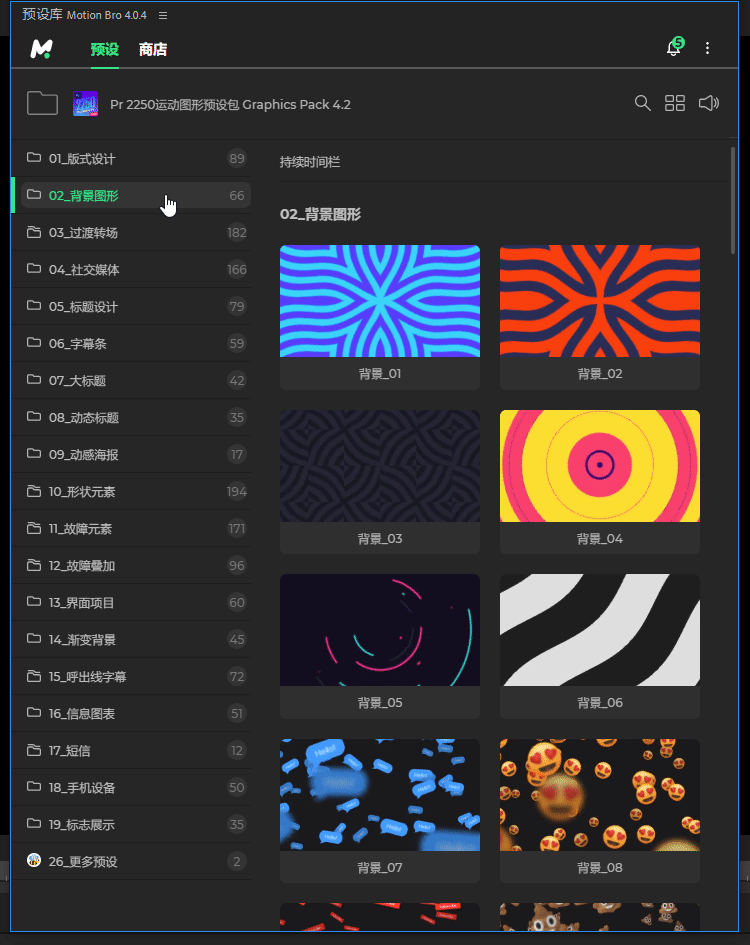Open the 14_渐变背景 category
The width and height of the screenshot is (750, 945).
tap(136, 639)
